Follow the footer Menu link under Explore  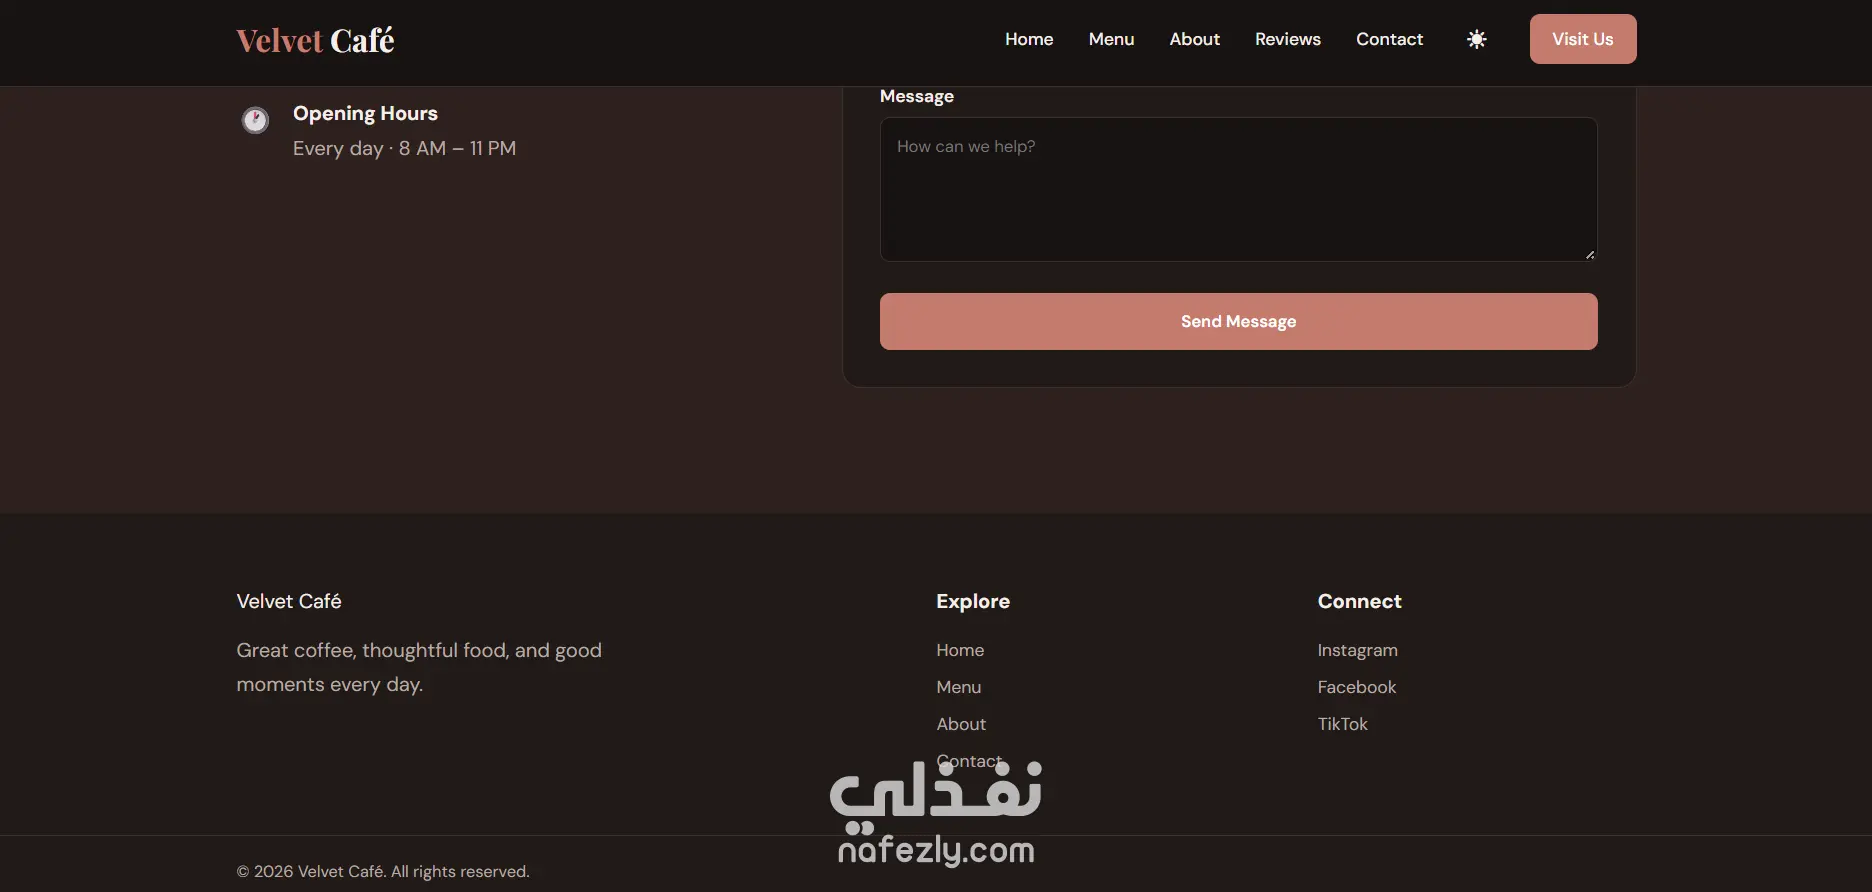click(x=959, y=687)
